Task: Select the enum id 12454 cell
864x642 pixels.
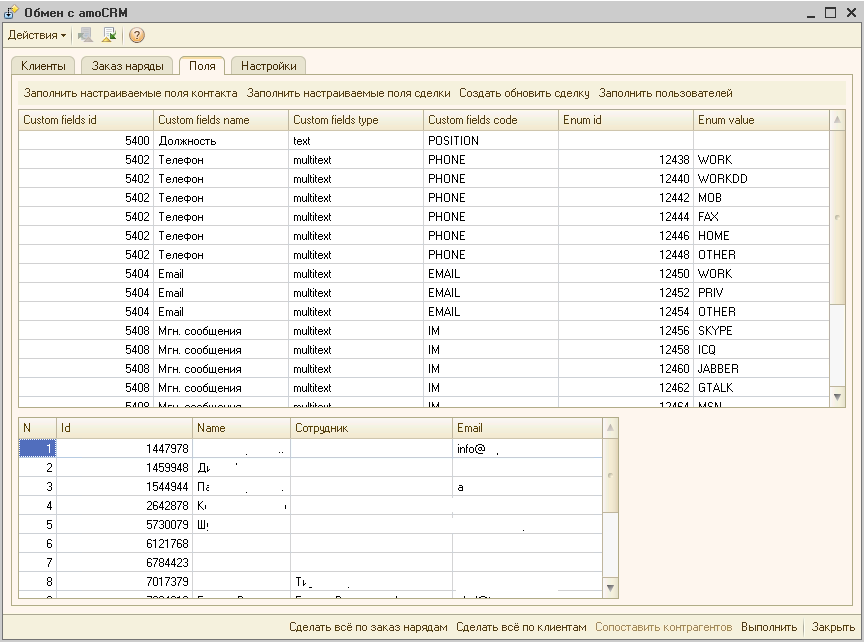Action: (626, 312)
